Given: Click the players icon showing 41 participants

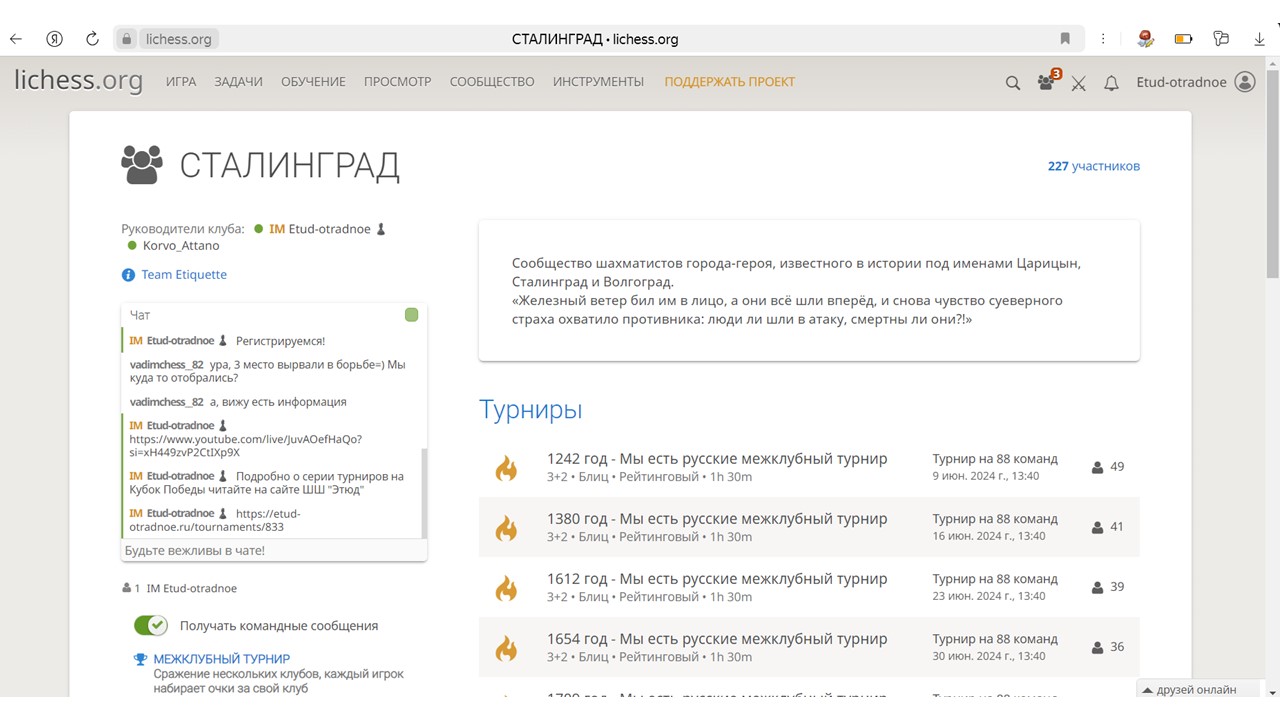Looking at the screenshot, I should pos(1098,527).
